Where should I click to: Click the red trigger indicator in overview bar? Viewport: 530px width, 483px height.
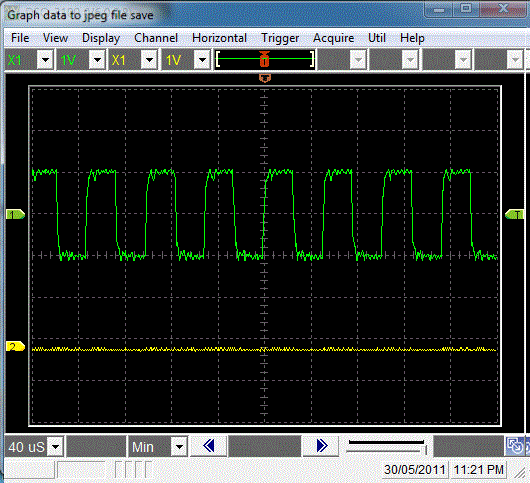click(264, 59)
